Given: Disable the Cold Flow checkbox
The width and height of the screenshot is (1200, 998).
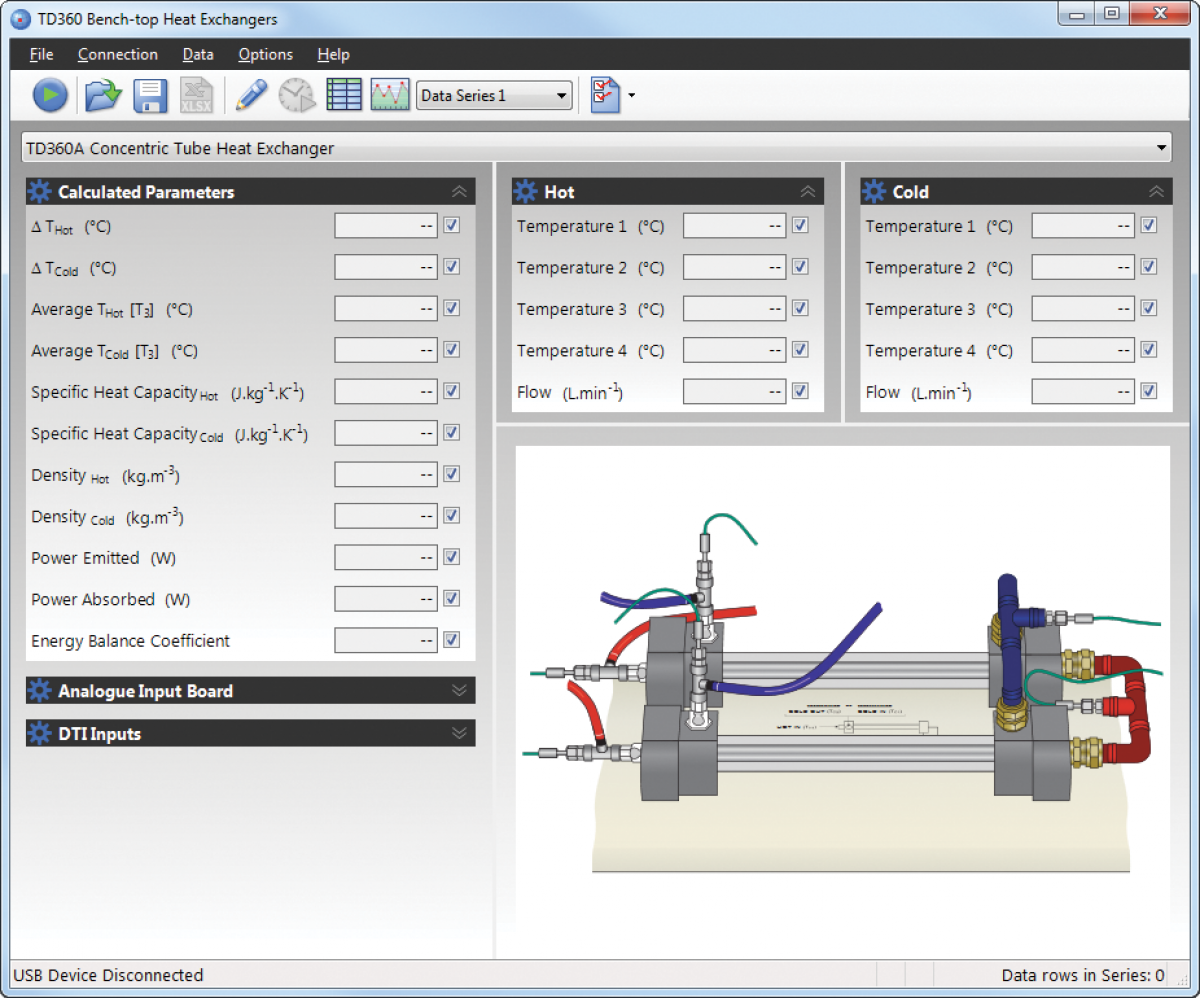Looking at the screenshot, I should pyautogui.click(x=1147, y=392).
